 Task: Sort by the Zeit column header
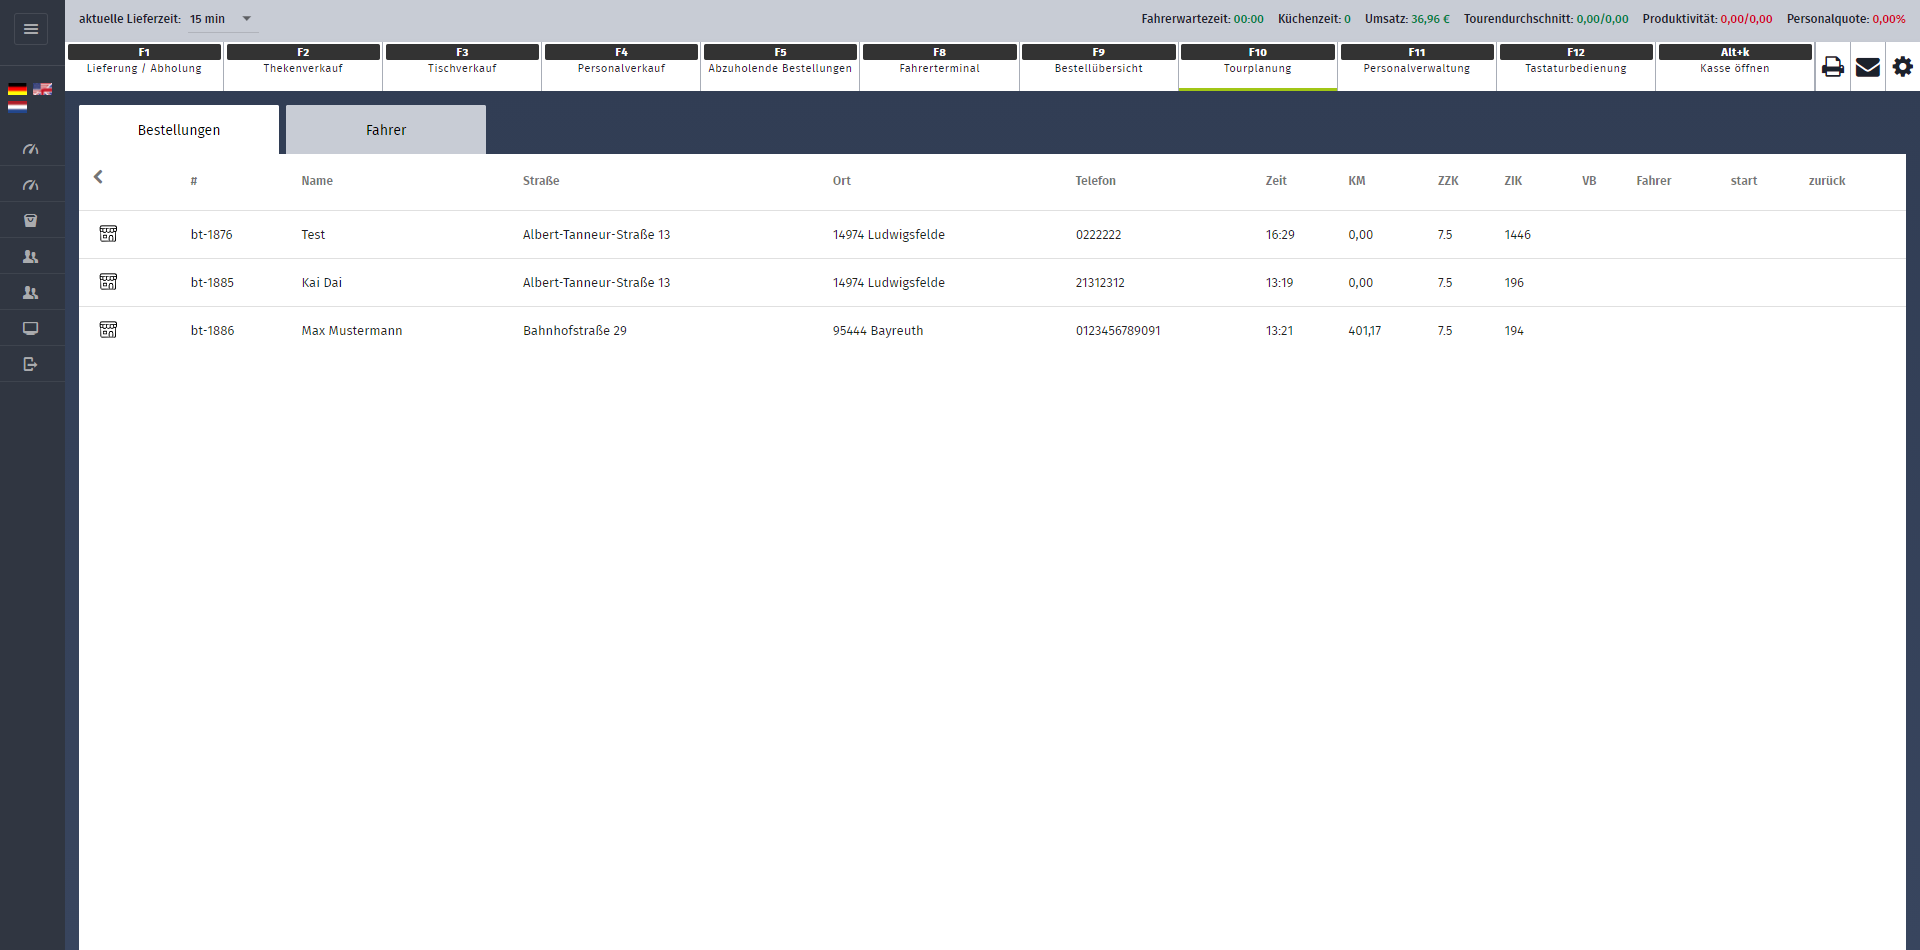pos(1276,181)
